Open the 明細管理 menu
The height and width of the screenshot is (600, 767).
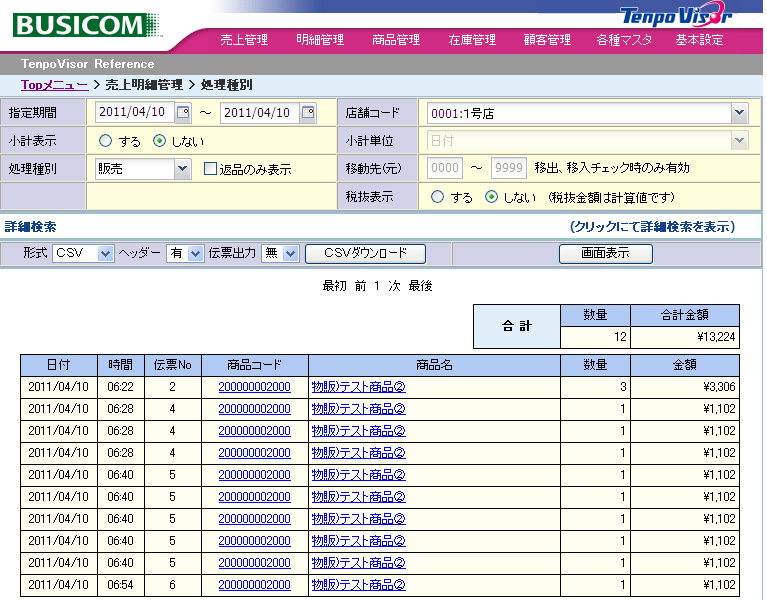click(320, 40)
